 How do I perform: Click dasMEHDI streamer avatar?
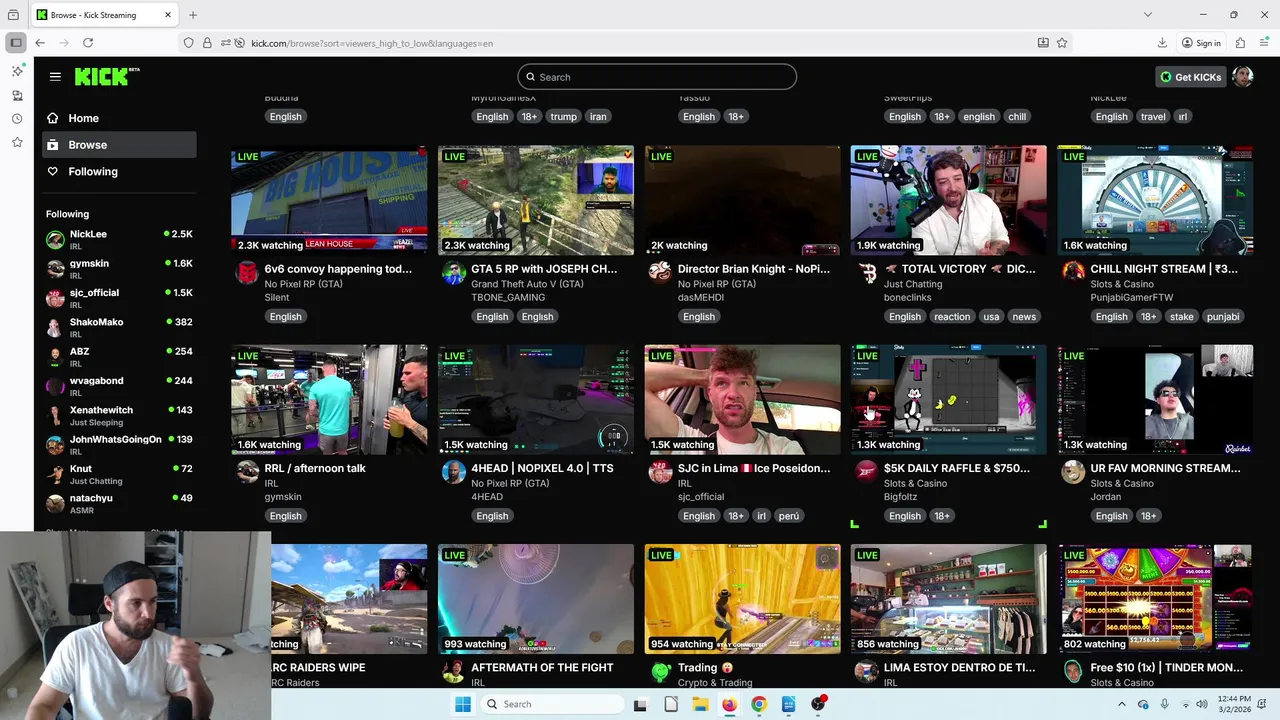660,272
